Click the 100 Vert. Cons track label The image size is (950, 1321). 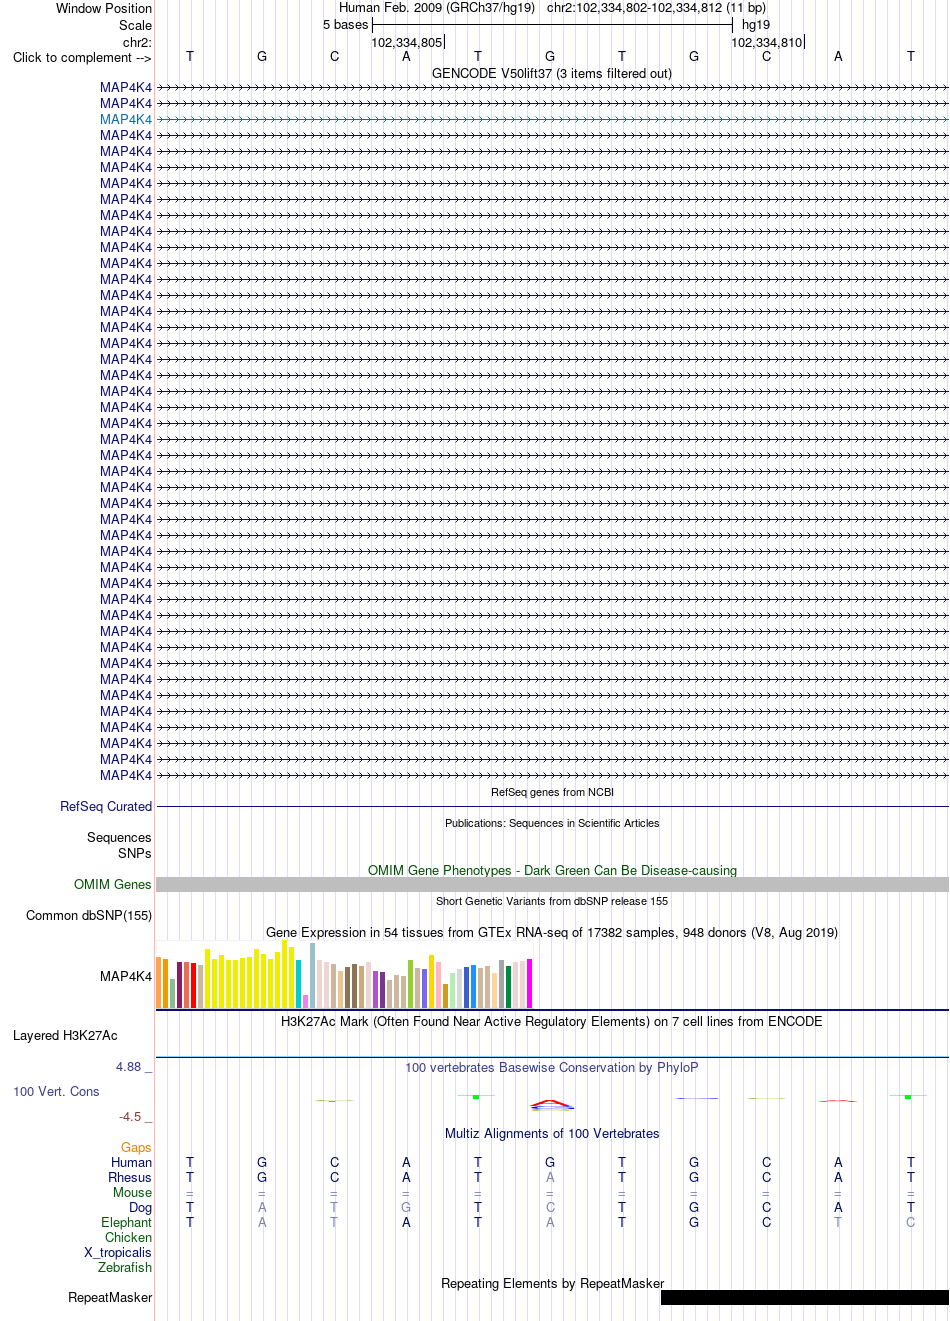(x=56, y=1091)
